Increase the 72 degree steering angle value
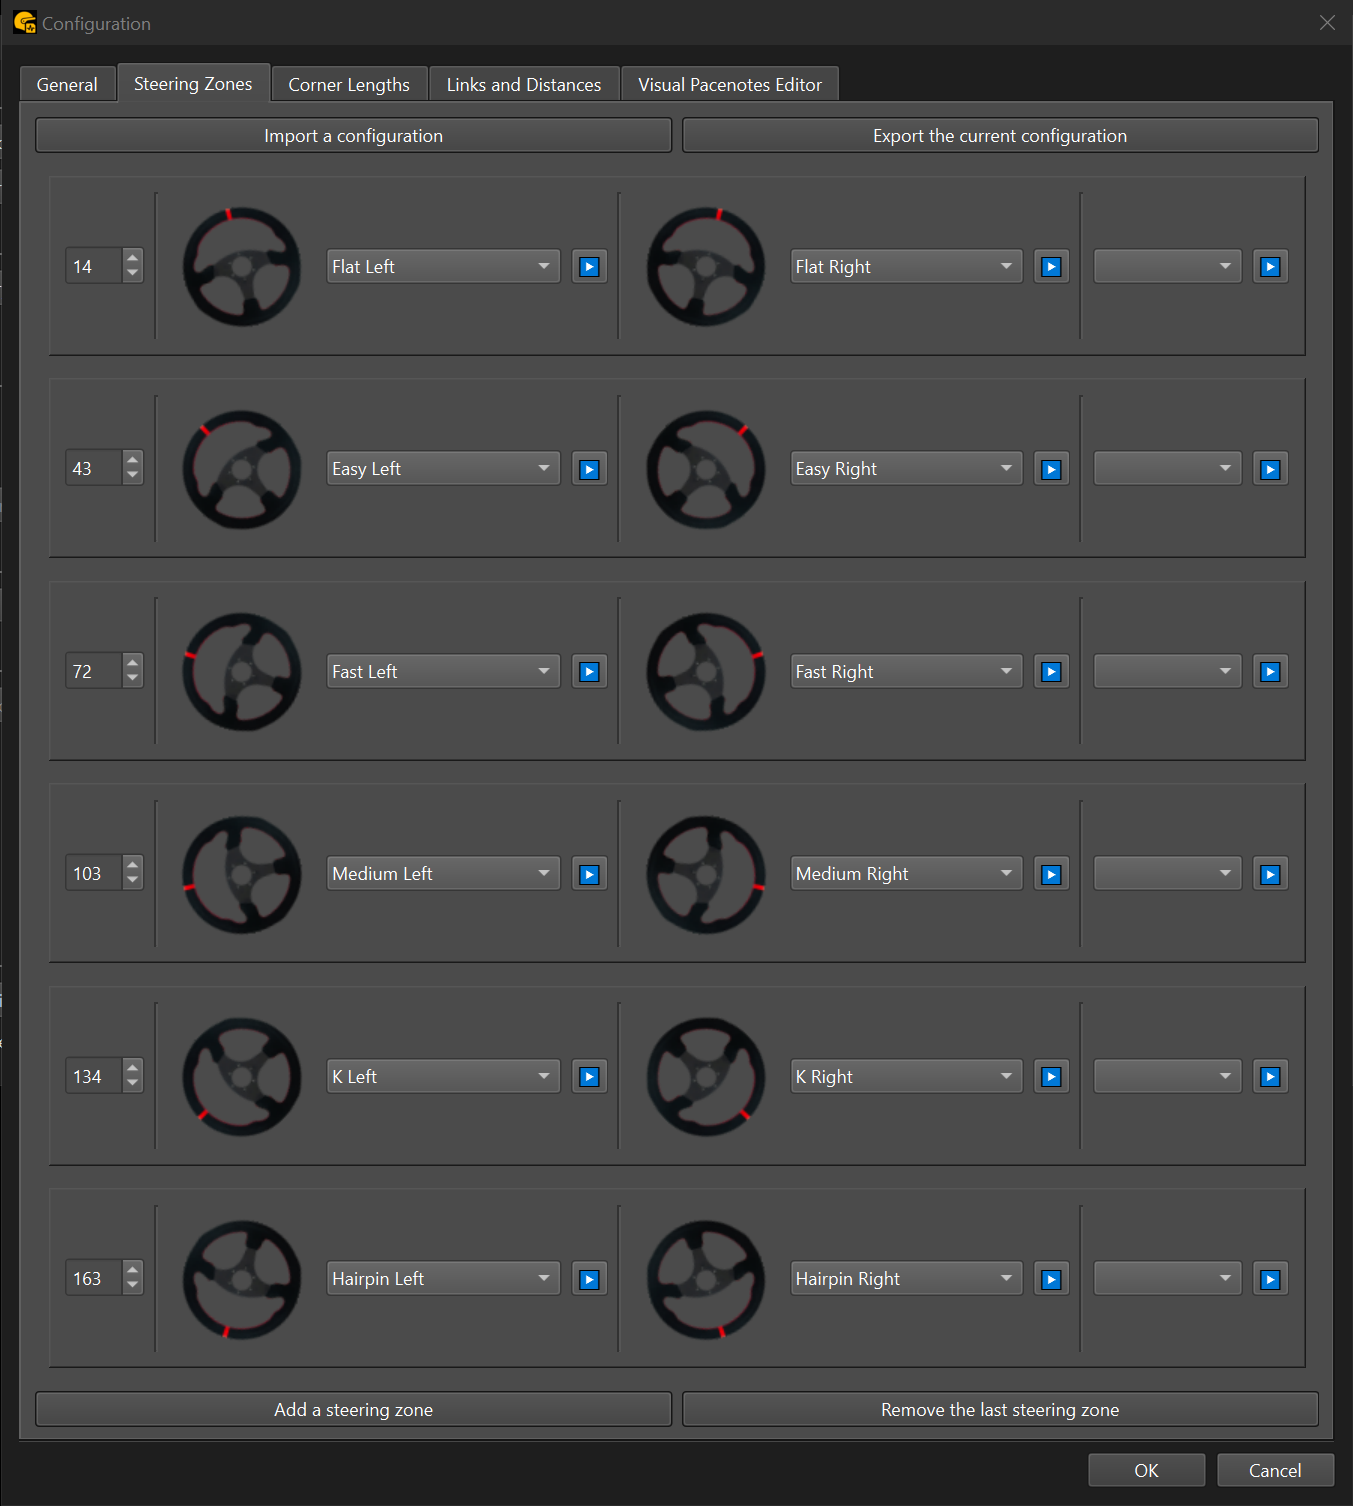This screenshot has width=1353, height=1506. 132,663
